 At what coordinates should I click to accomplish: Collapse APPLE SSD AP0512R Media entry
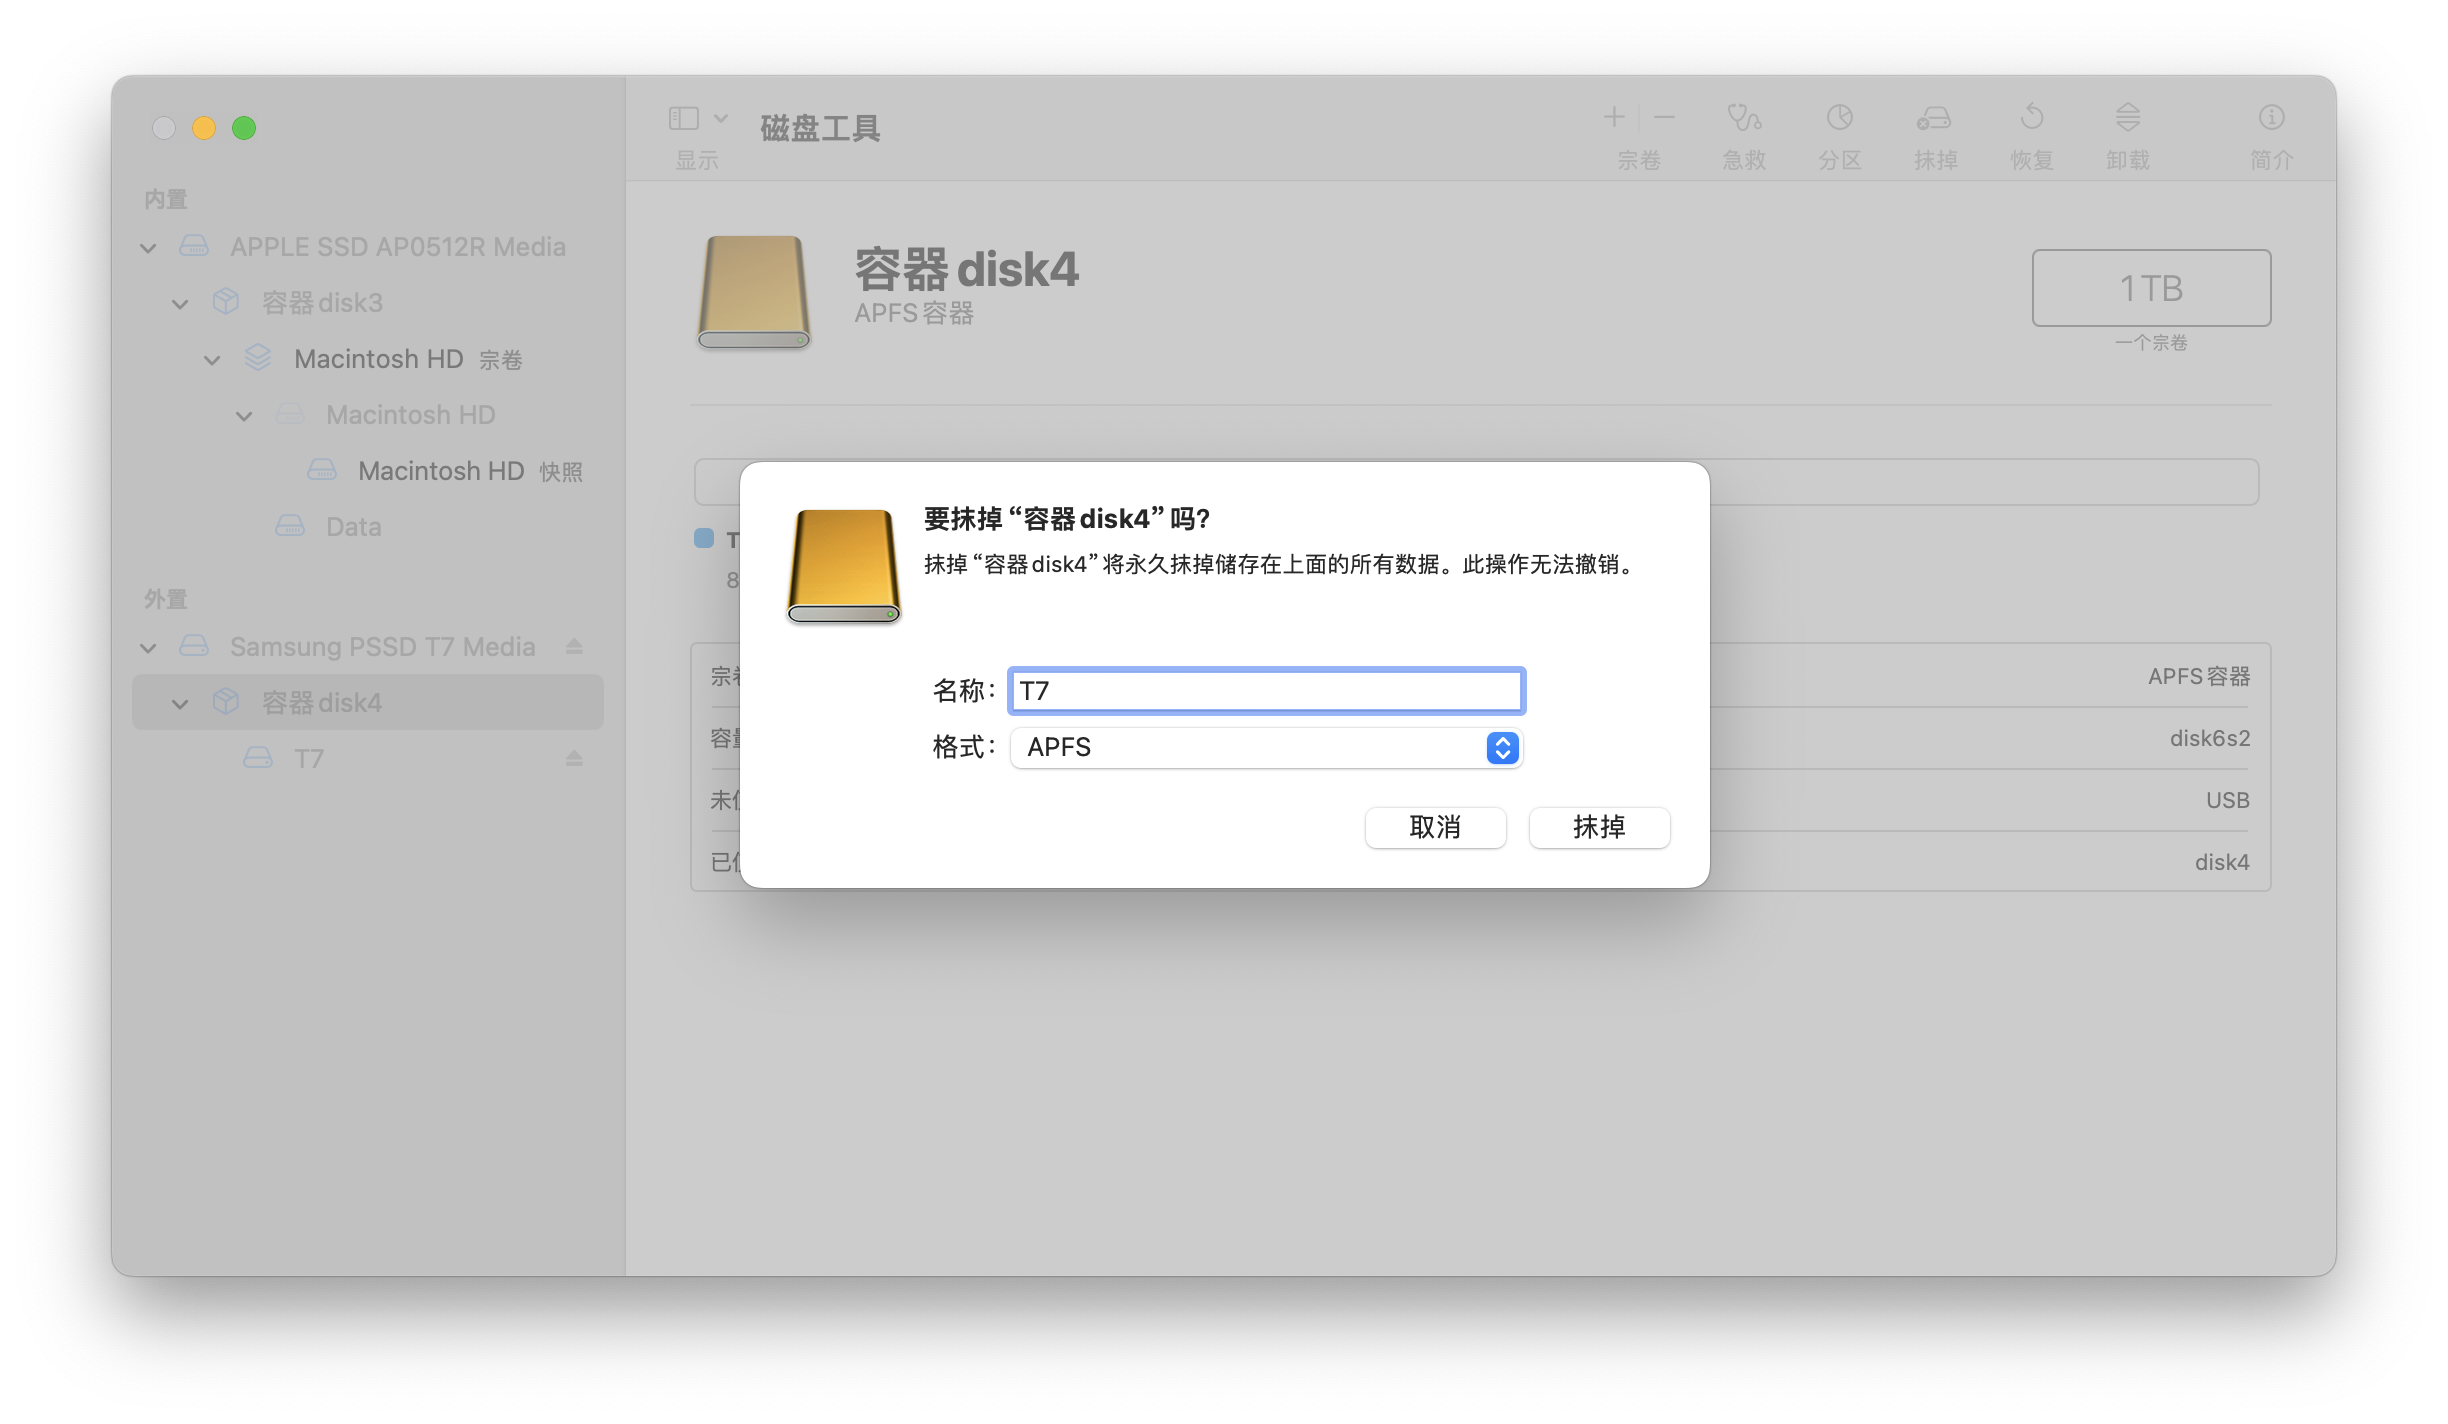click(x=148, y=247)
